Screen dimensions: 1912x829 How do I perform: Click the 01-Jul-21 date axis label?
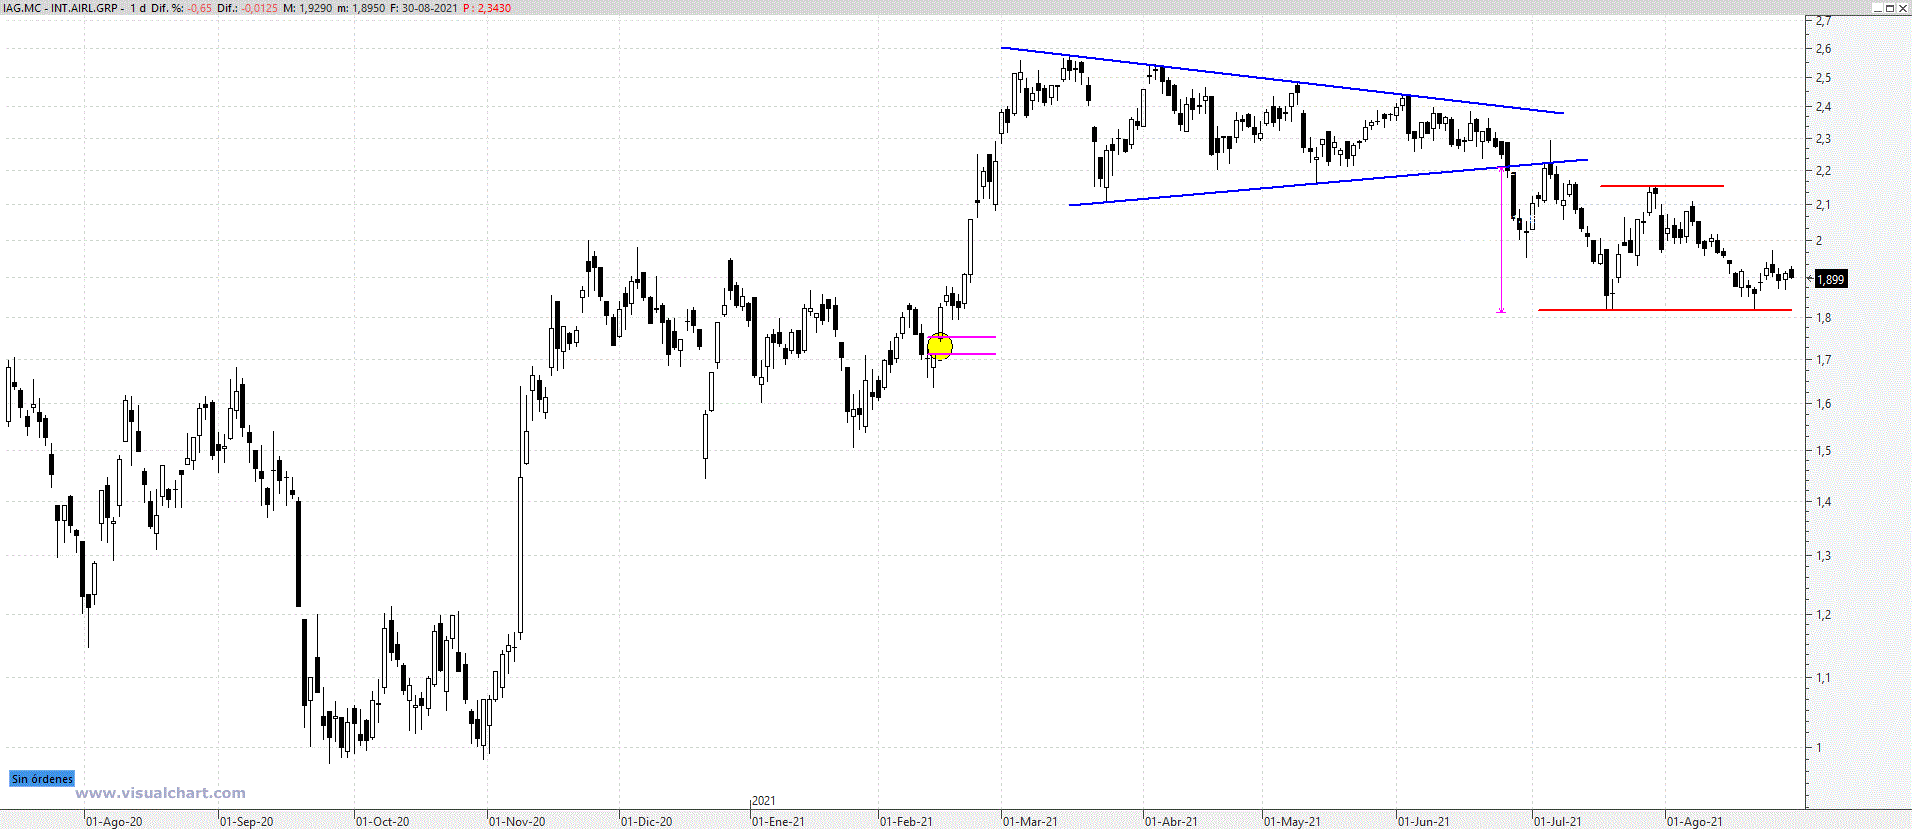point(1559,821)
